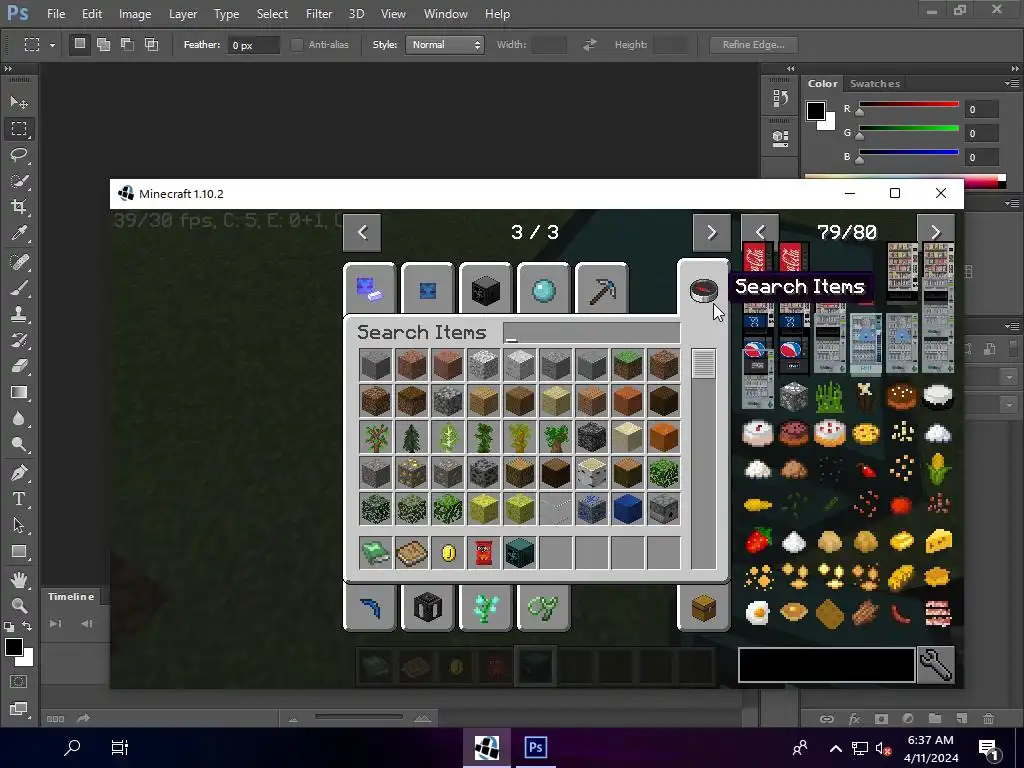Show hidden system tray icons
Screen dimensions: 1024x768
(835, 749)
